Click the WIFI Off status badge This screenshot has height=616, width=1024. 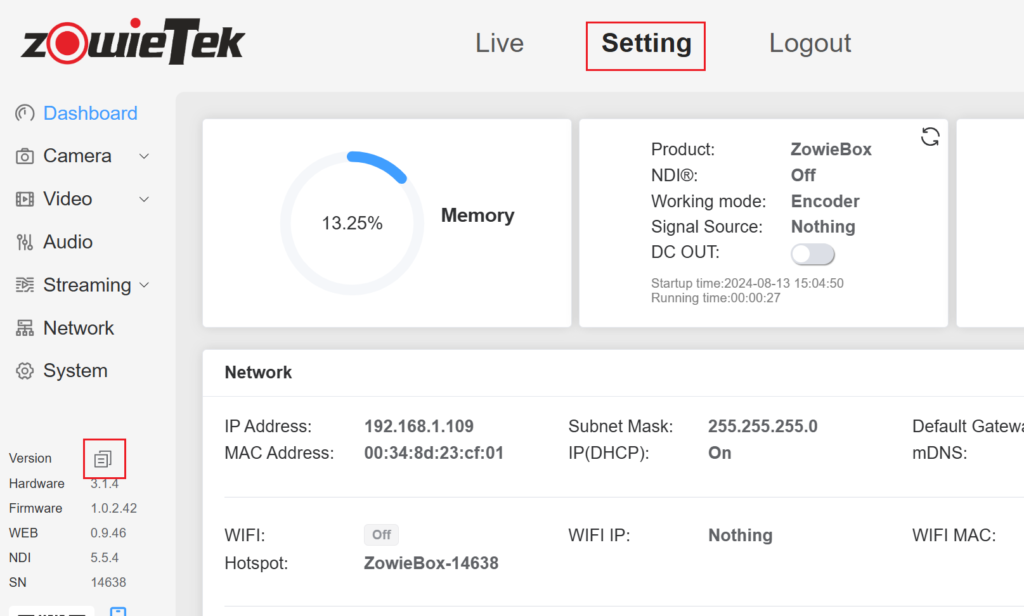click(x=381, y=535)
